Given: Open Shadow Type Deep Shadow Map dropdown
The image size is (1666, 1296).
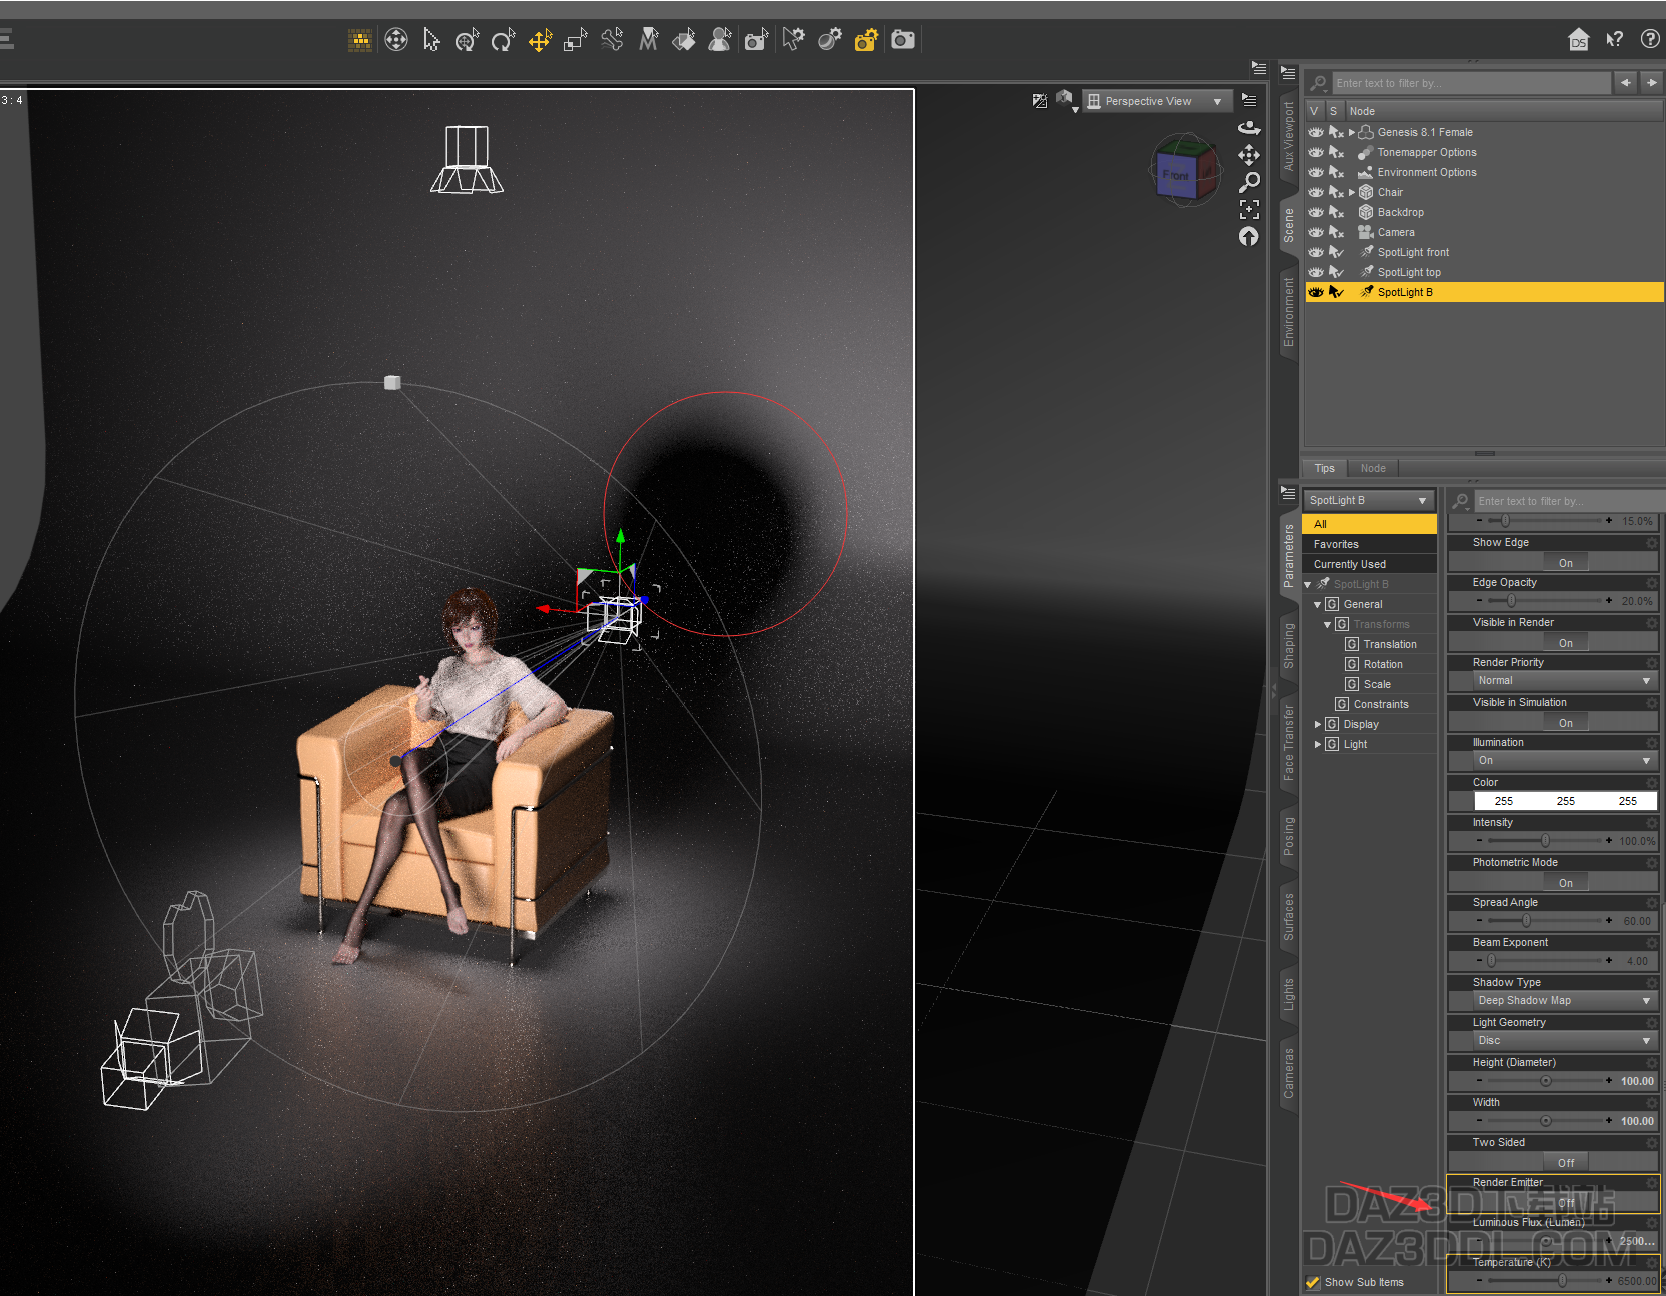Looking at the screenshot, I should (x=1564, y=1000).
